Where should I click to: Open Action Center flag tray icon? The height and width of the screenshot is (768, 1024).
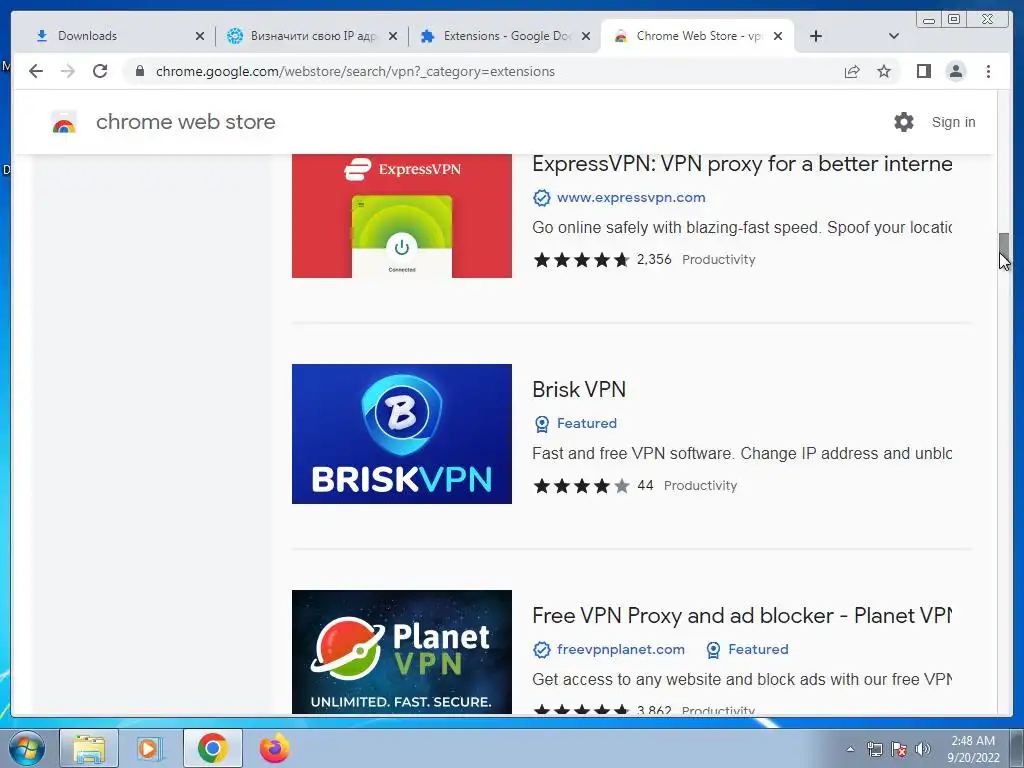click(899, 749)
